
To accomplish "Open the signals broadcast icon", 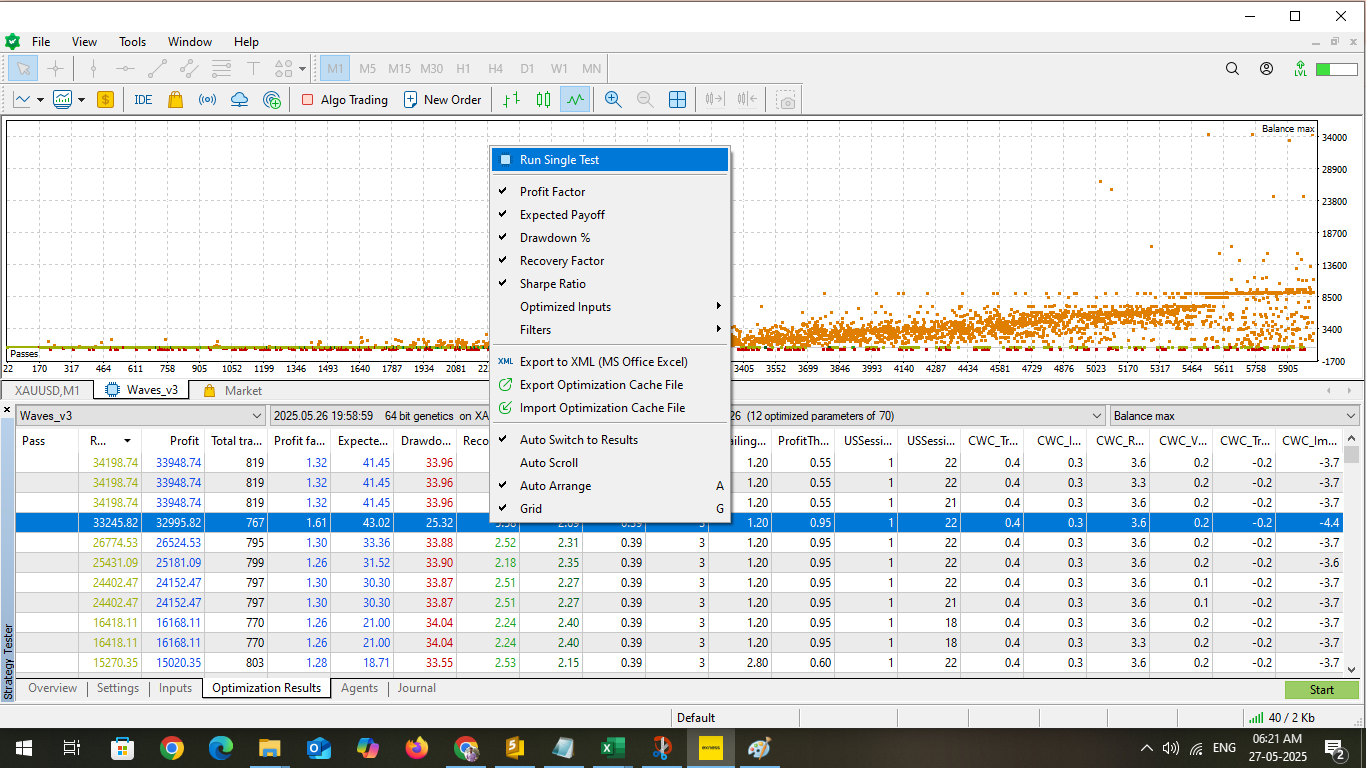I will (207, 99).
